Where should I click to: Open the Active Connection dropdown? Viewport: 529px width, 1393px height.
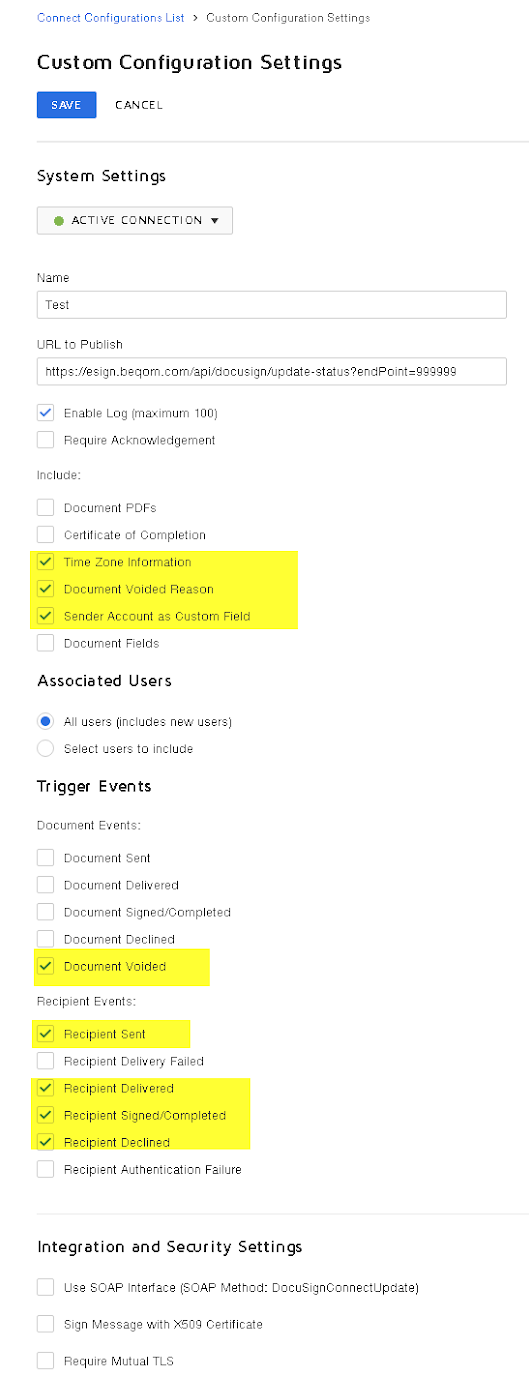[x=135, y=220]
